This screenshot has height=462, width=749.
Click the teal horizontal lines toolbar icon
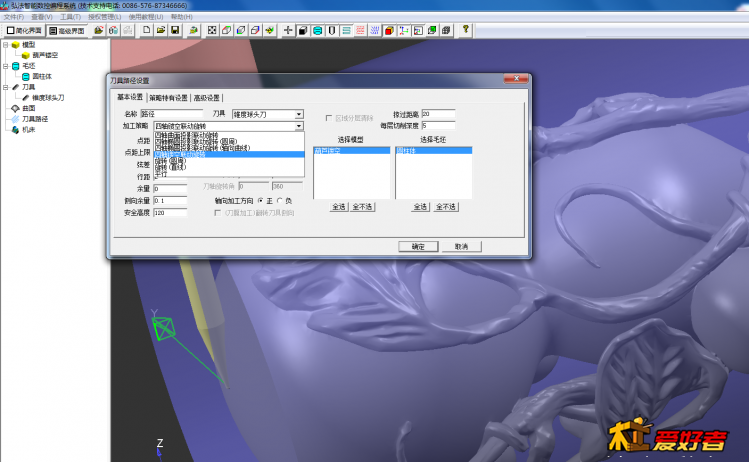point(346,30)
